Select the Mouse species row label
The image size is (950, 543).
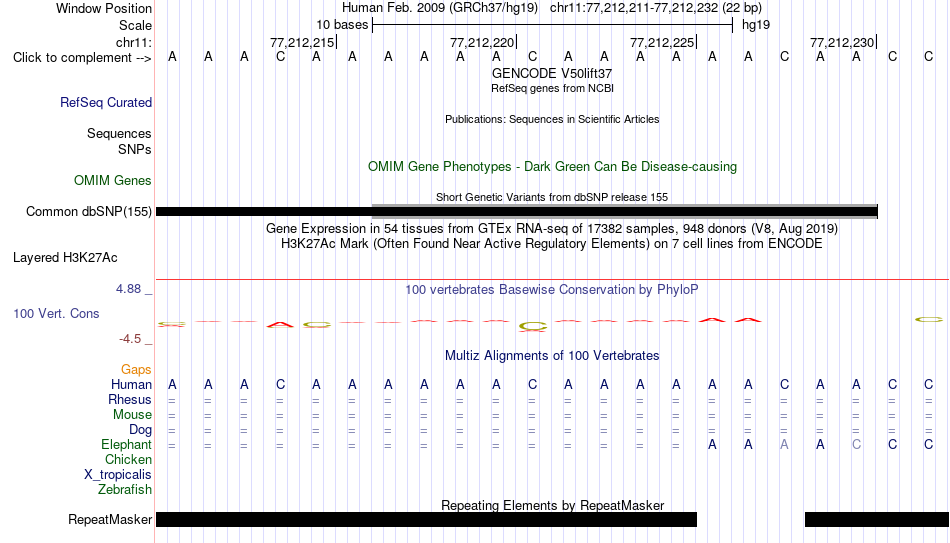click(x=132, y=415)
